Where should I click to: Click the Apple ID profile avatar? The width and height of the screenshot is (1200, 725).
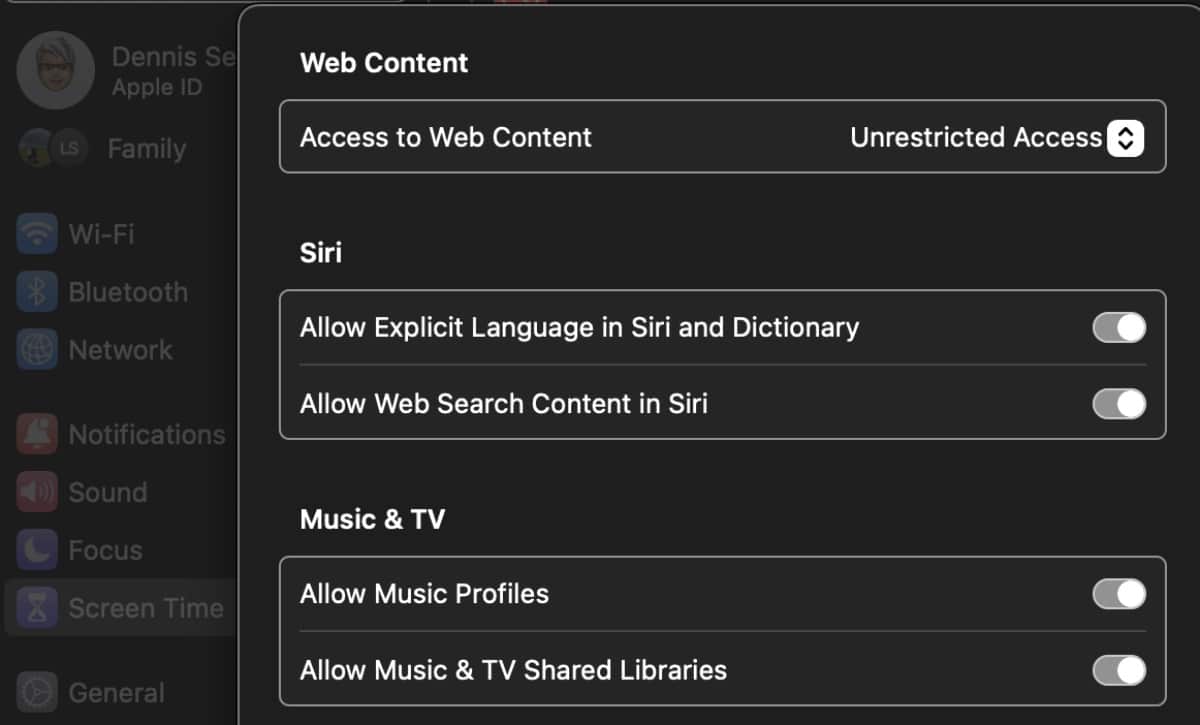(55, 70)
